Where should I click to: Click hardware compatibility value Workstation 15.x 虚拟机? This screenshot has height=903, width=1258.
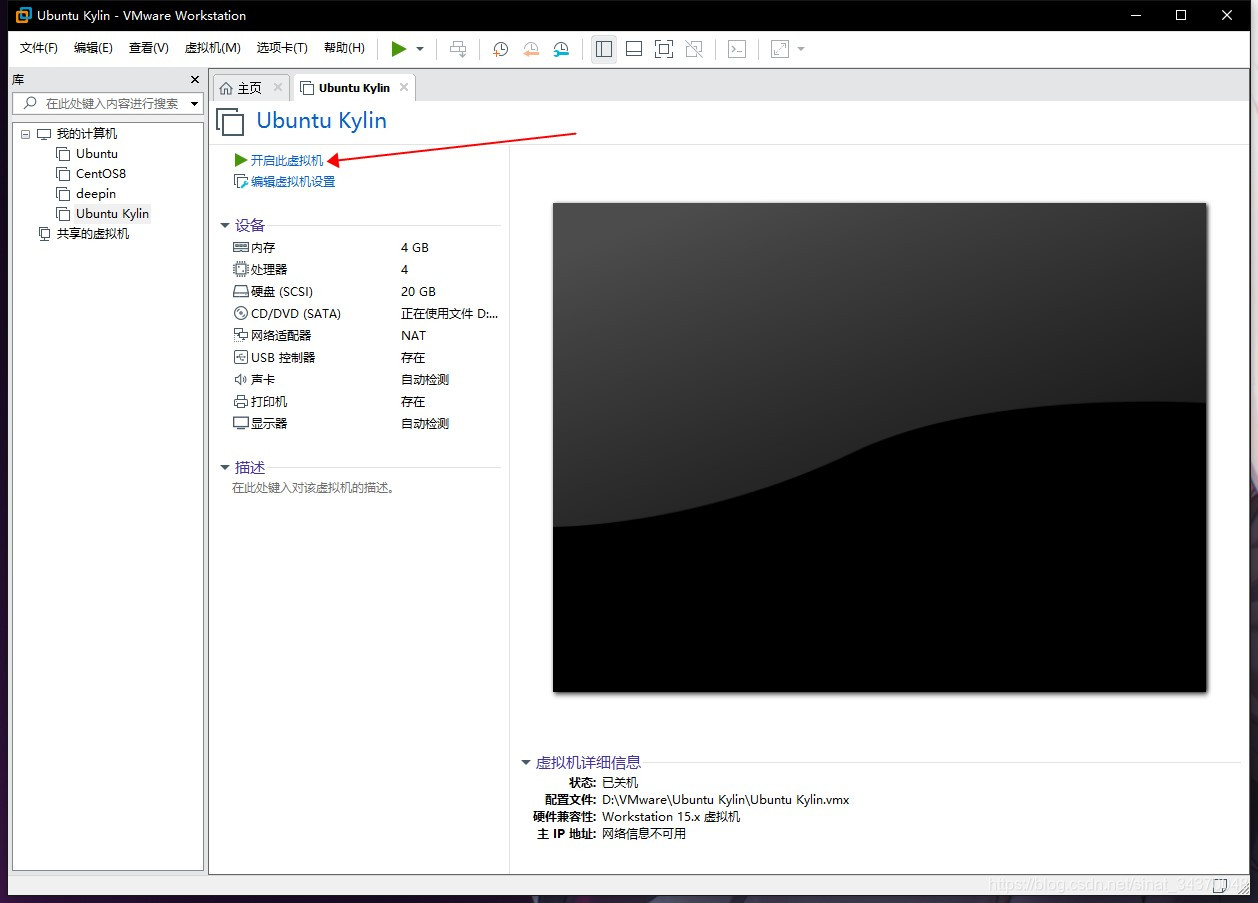coord(671,817)
